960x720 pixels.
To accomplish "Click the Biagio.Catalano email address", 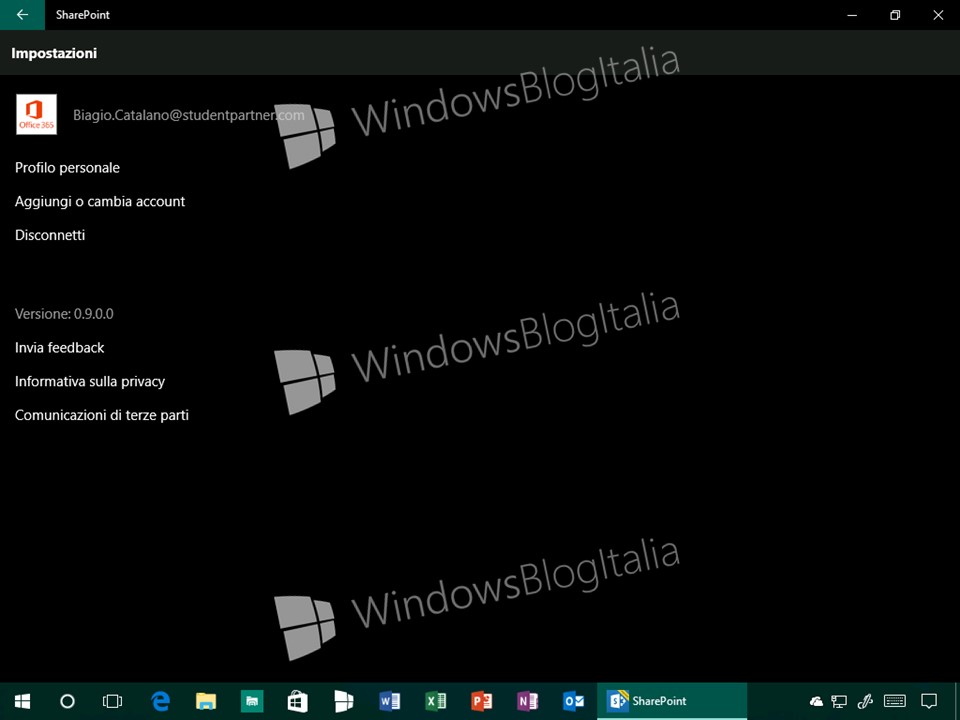I will tap(189, 115).
